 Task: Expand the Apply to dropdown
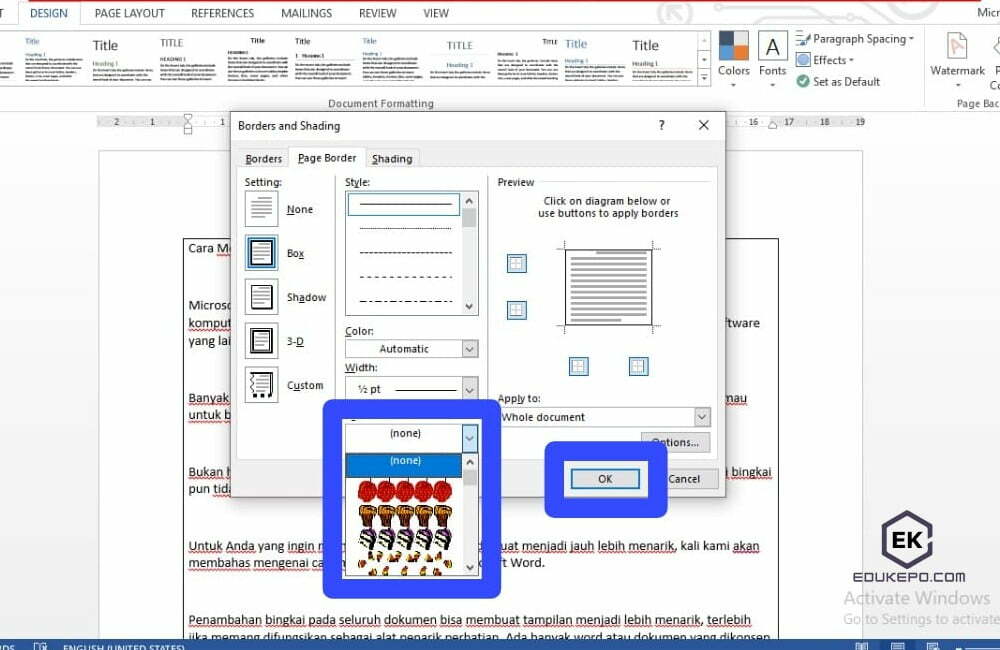point(702,417)
